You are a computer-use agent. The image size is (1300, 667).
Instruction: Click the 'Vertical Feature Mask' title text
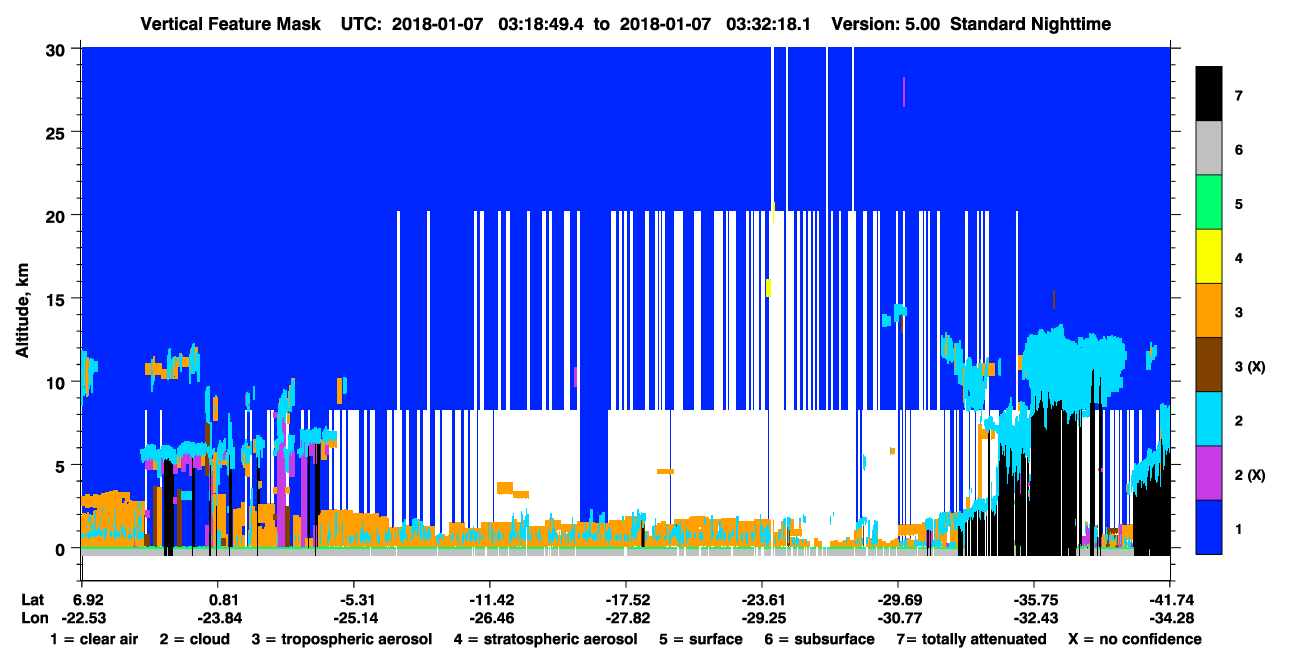pos(230,24)
